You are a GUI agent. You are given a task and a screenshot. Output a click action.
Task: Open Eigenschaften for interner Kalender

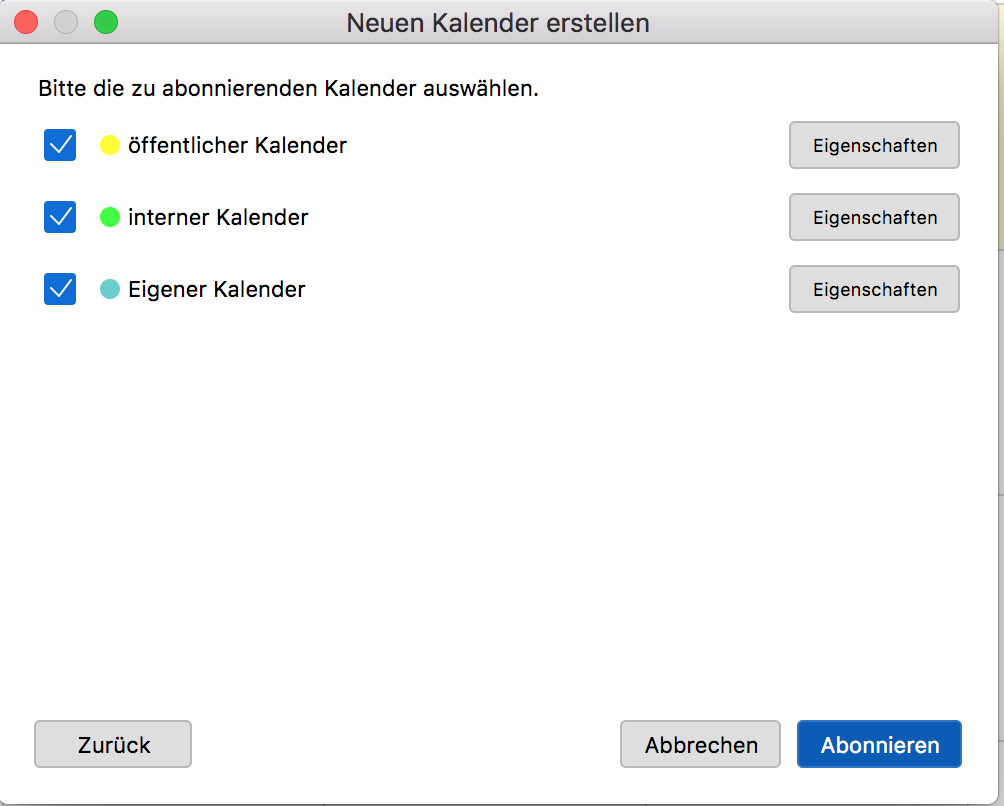[874, 217]
